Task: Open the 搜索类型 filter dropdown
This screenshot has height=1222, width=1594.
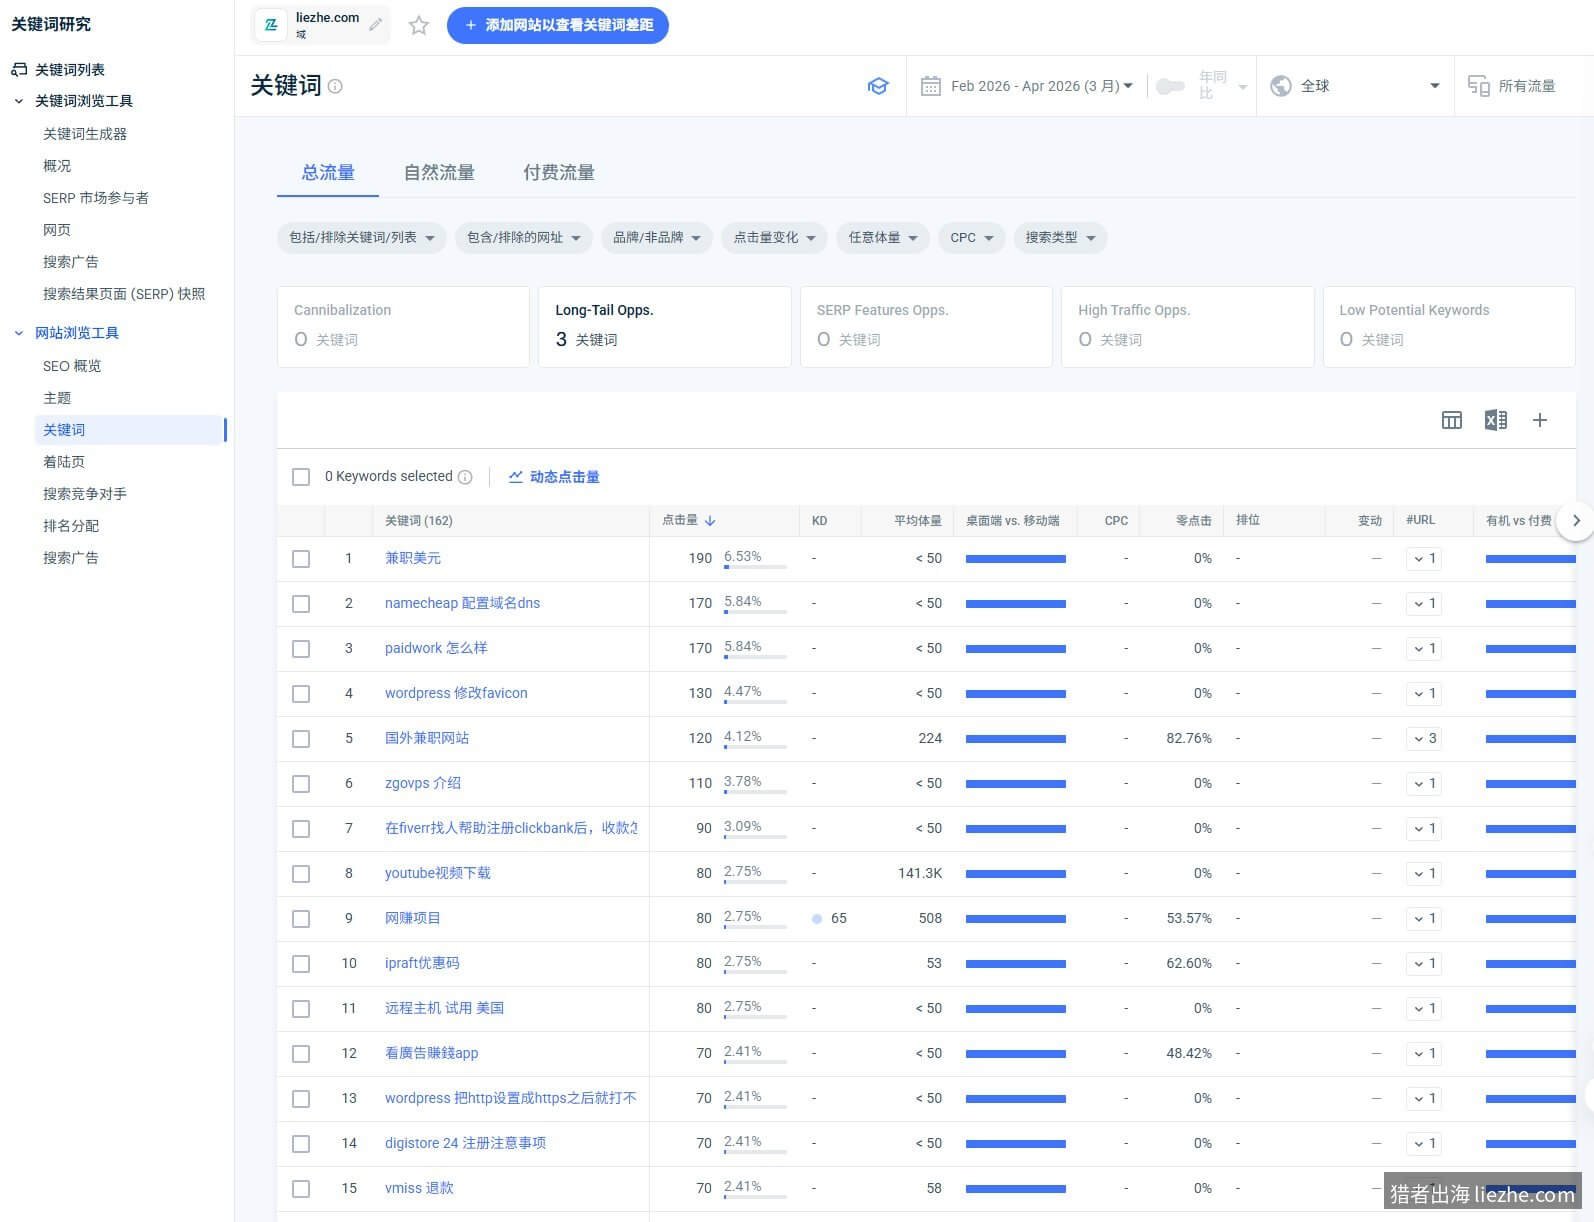Action: tap(1060, 238)
